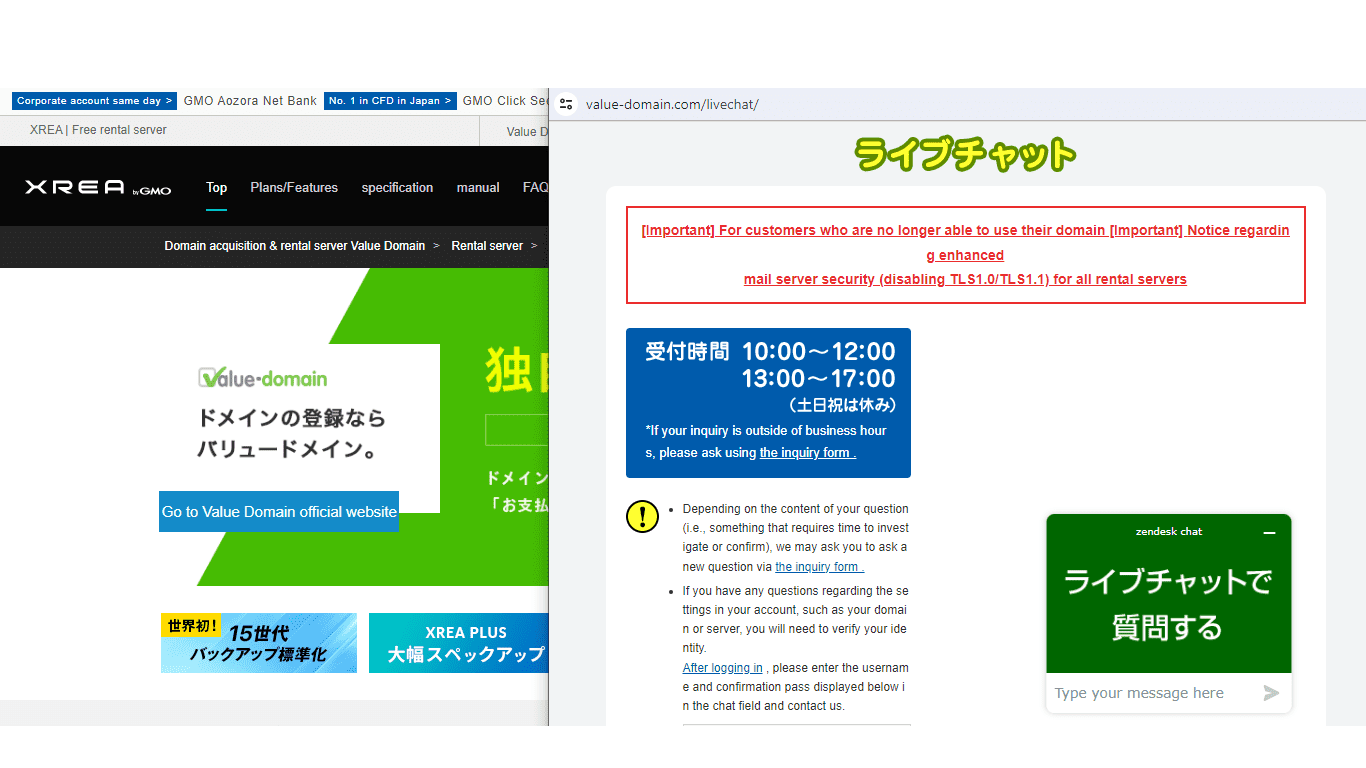Follow the 'Rental server' breadcrumb link
Image resolution: width=1366 pixels, height=768 pixels.
[x=487, y=246]
